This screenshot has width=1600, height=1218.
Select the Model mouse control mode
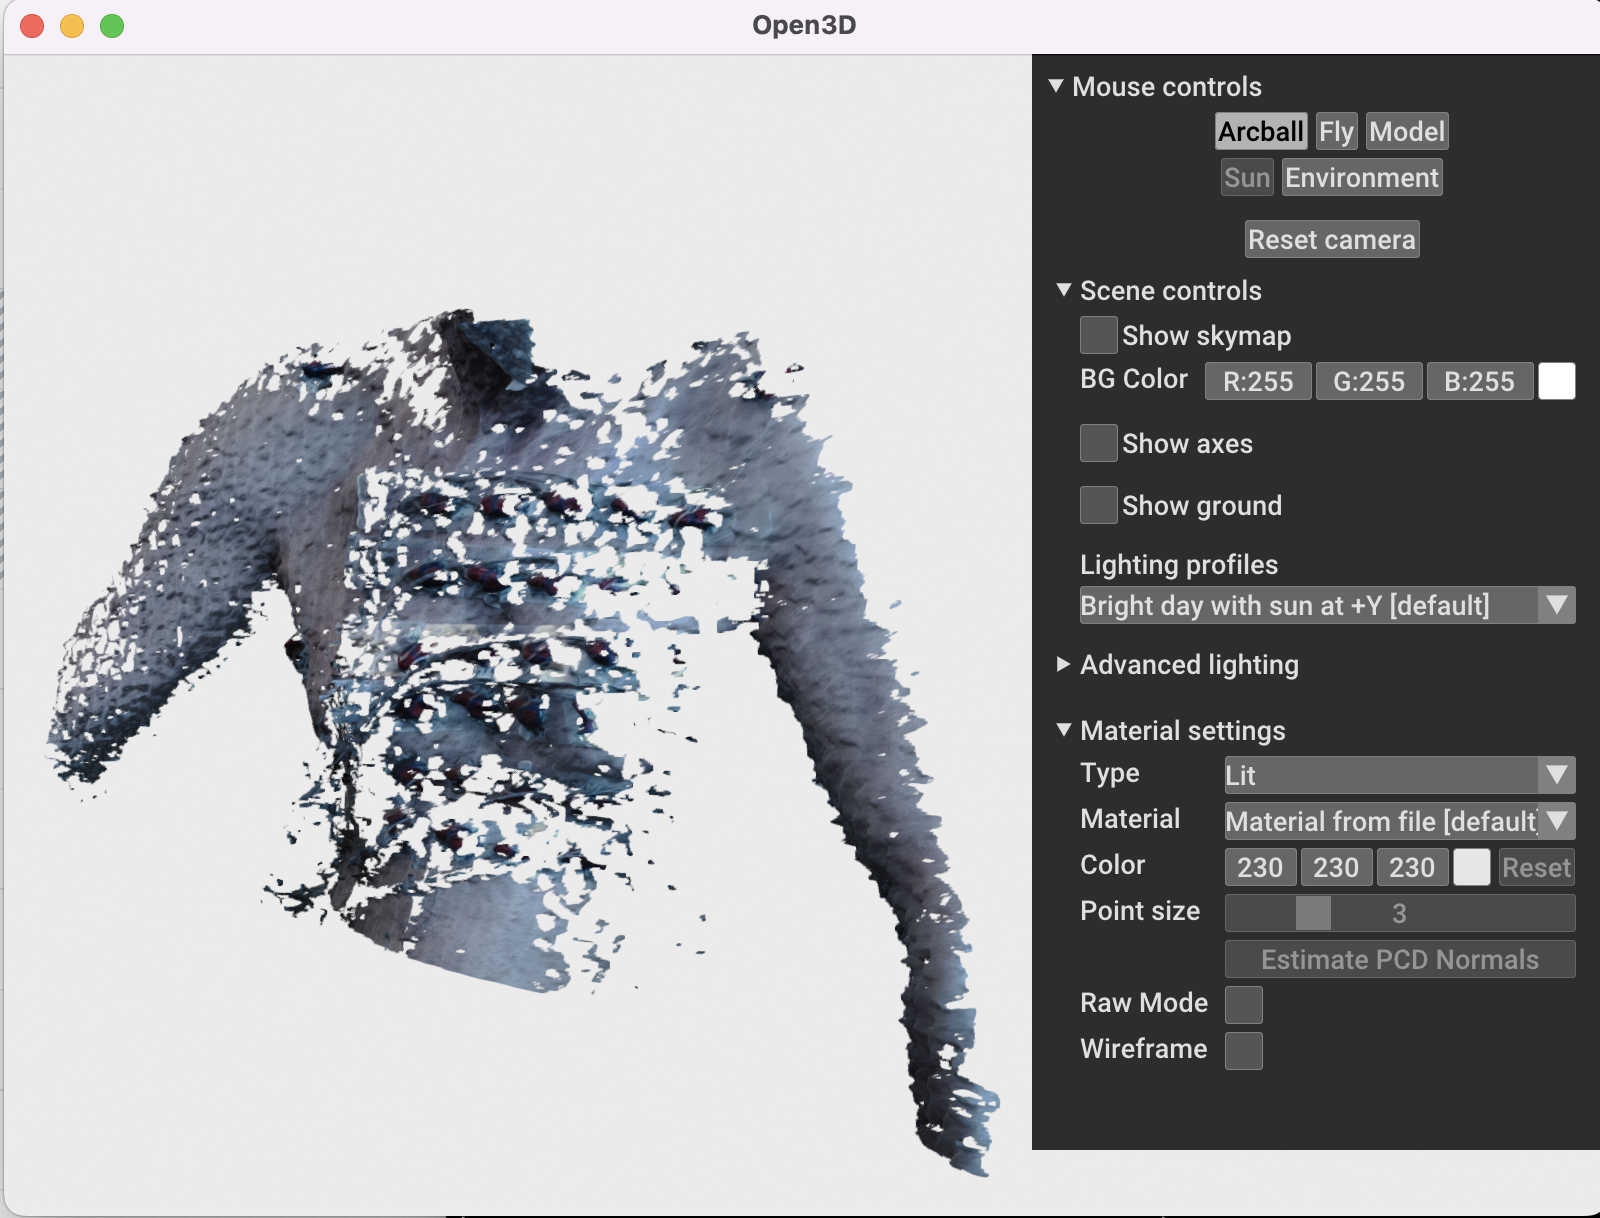click(1407, 131)
